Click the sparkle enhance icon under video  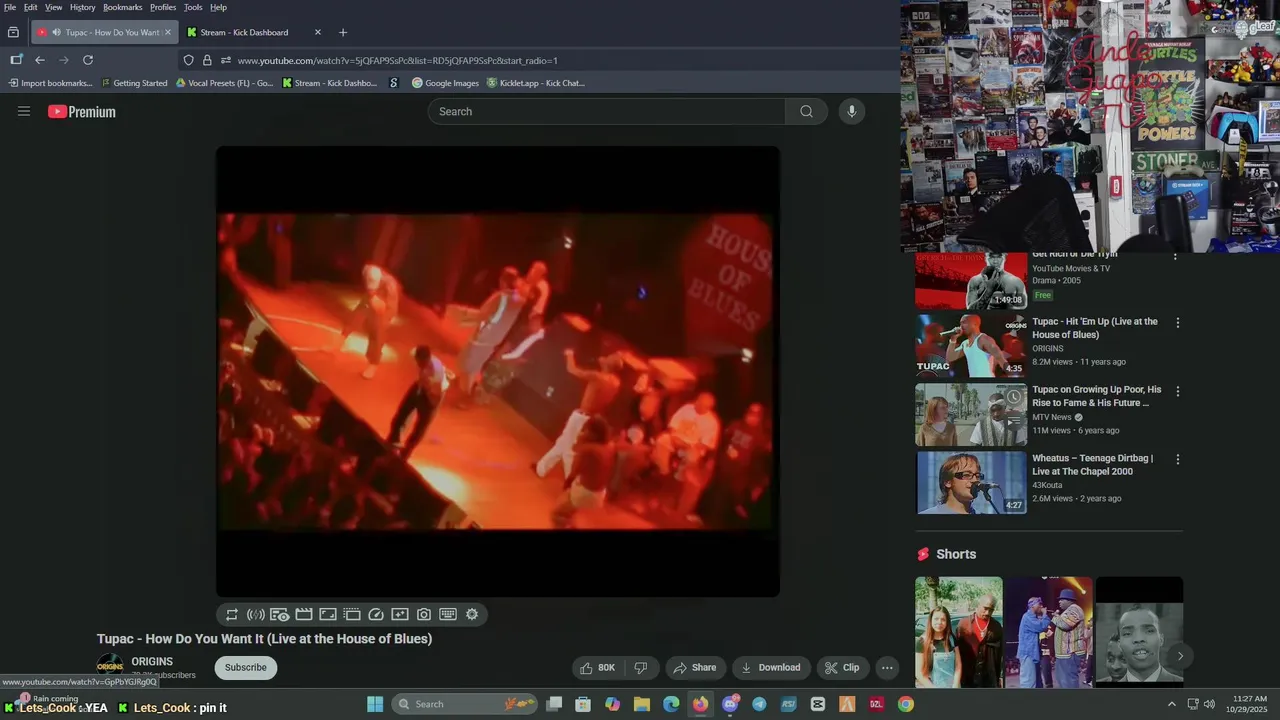400,615
